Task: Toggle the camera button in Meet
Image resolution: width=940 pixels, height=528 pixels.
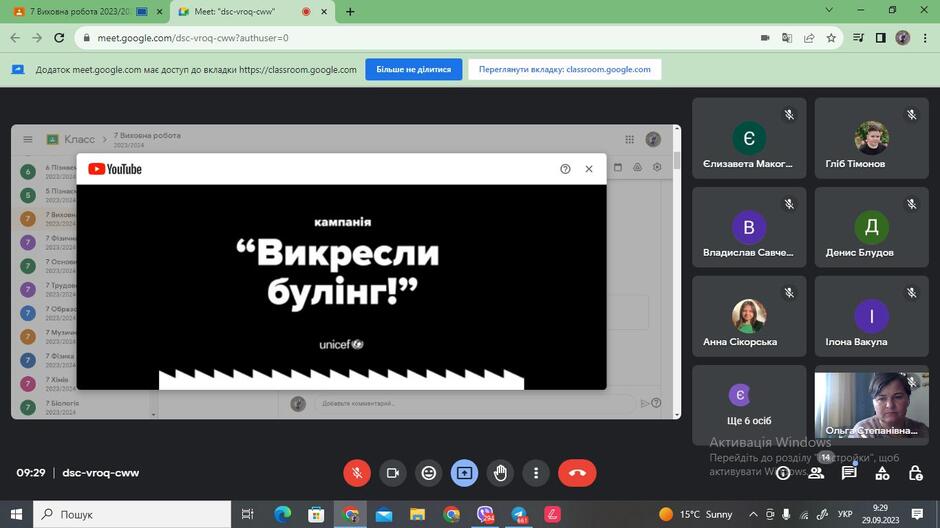Action: tap(393, 473)
